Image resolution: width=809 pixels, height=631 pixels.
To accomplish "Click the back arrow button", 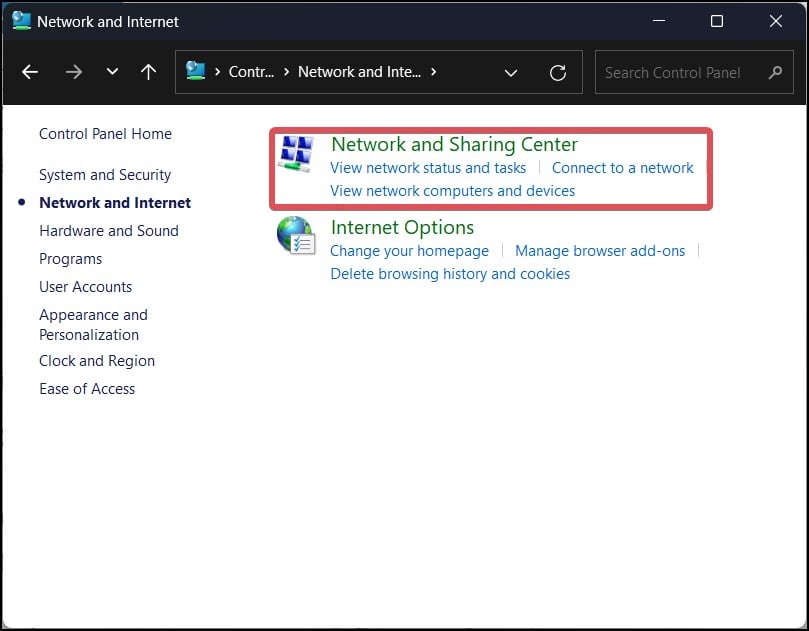I will click(30, 72).
